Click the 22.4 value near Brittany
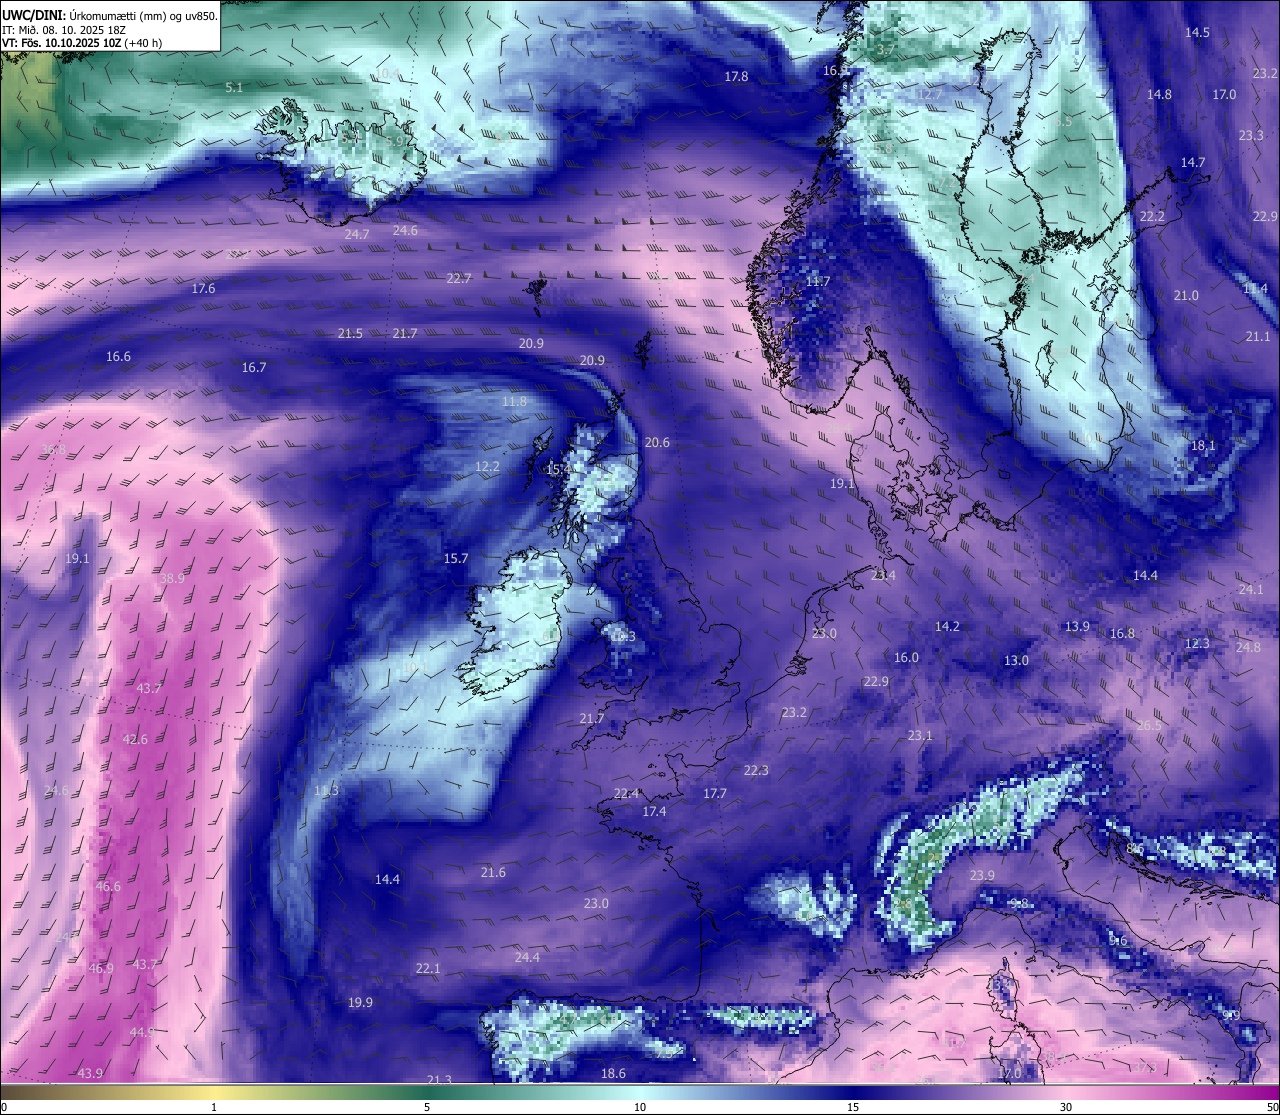This screenshot has width=1280, height=1115. [x=626, y=794]
